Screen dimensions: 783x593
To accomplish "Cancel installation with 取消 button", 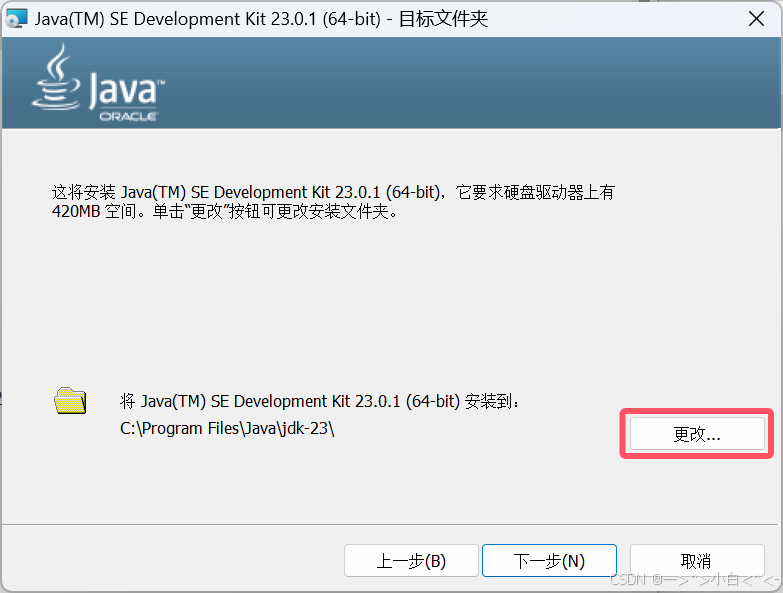I will point(697,561).
